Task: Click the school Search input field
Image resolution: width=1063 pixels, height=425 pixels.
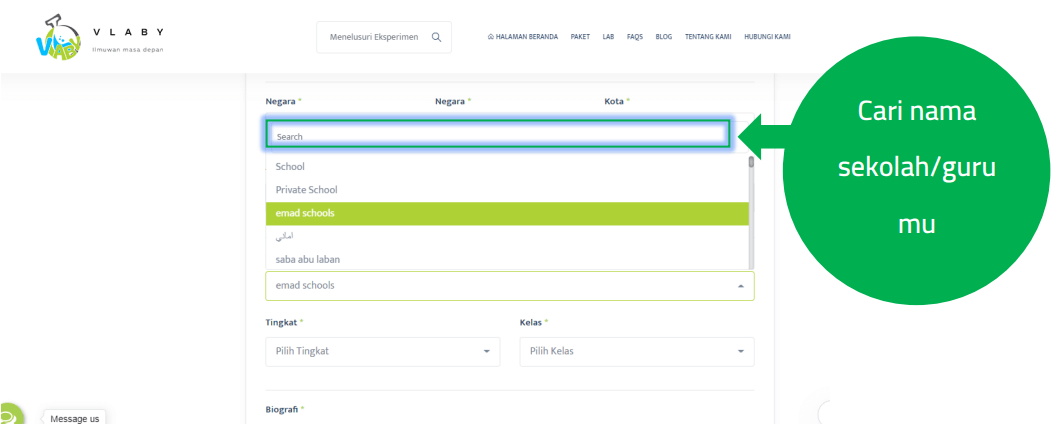Action: 497,136
